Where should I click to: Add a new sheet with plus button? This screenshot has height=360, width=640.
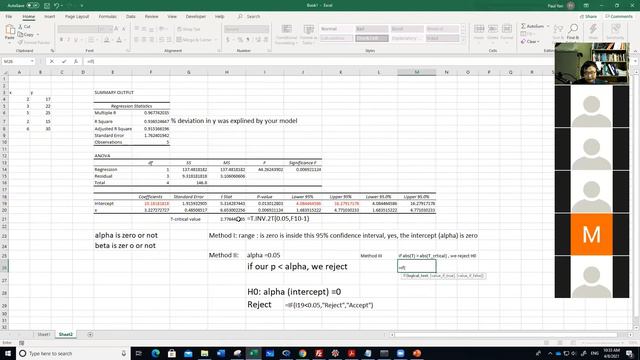(90, 334)
